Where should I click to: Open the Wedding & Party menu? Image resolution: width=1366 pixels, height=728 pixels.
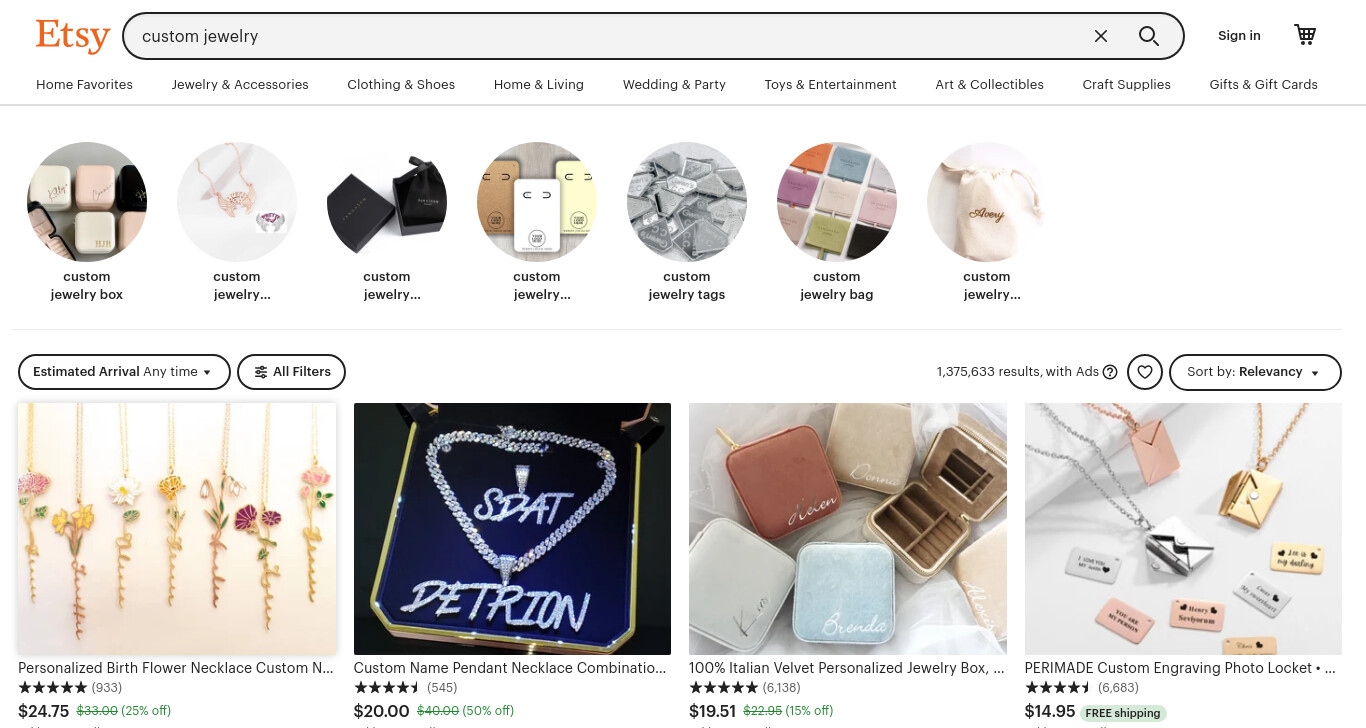(x=674, y=85)
